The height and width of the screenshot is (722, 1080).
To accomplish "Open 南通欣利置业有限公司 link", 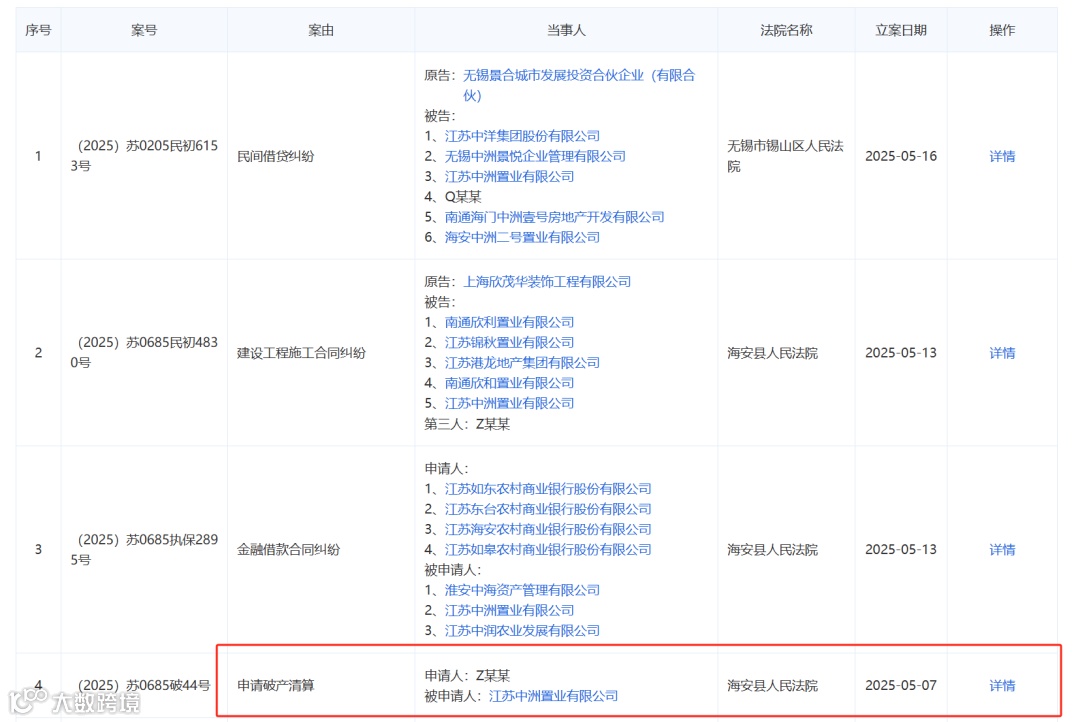I will tap(509, 322).
